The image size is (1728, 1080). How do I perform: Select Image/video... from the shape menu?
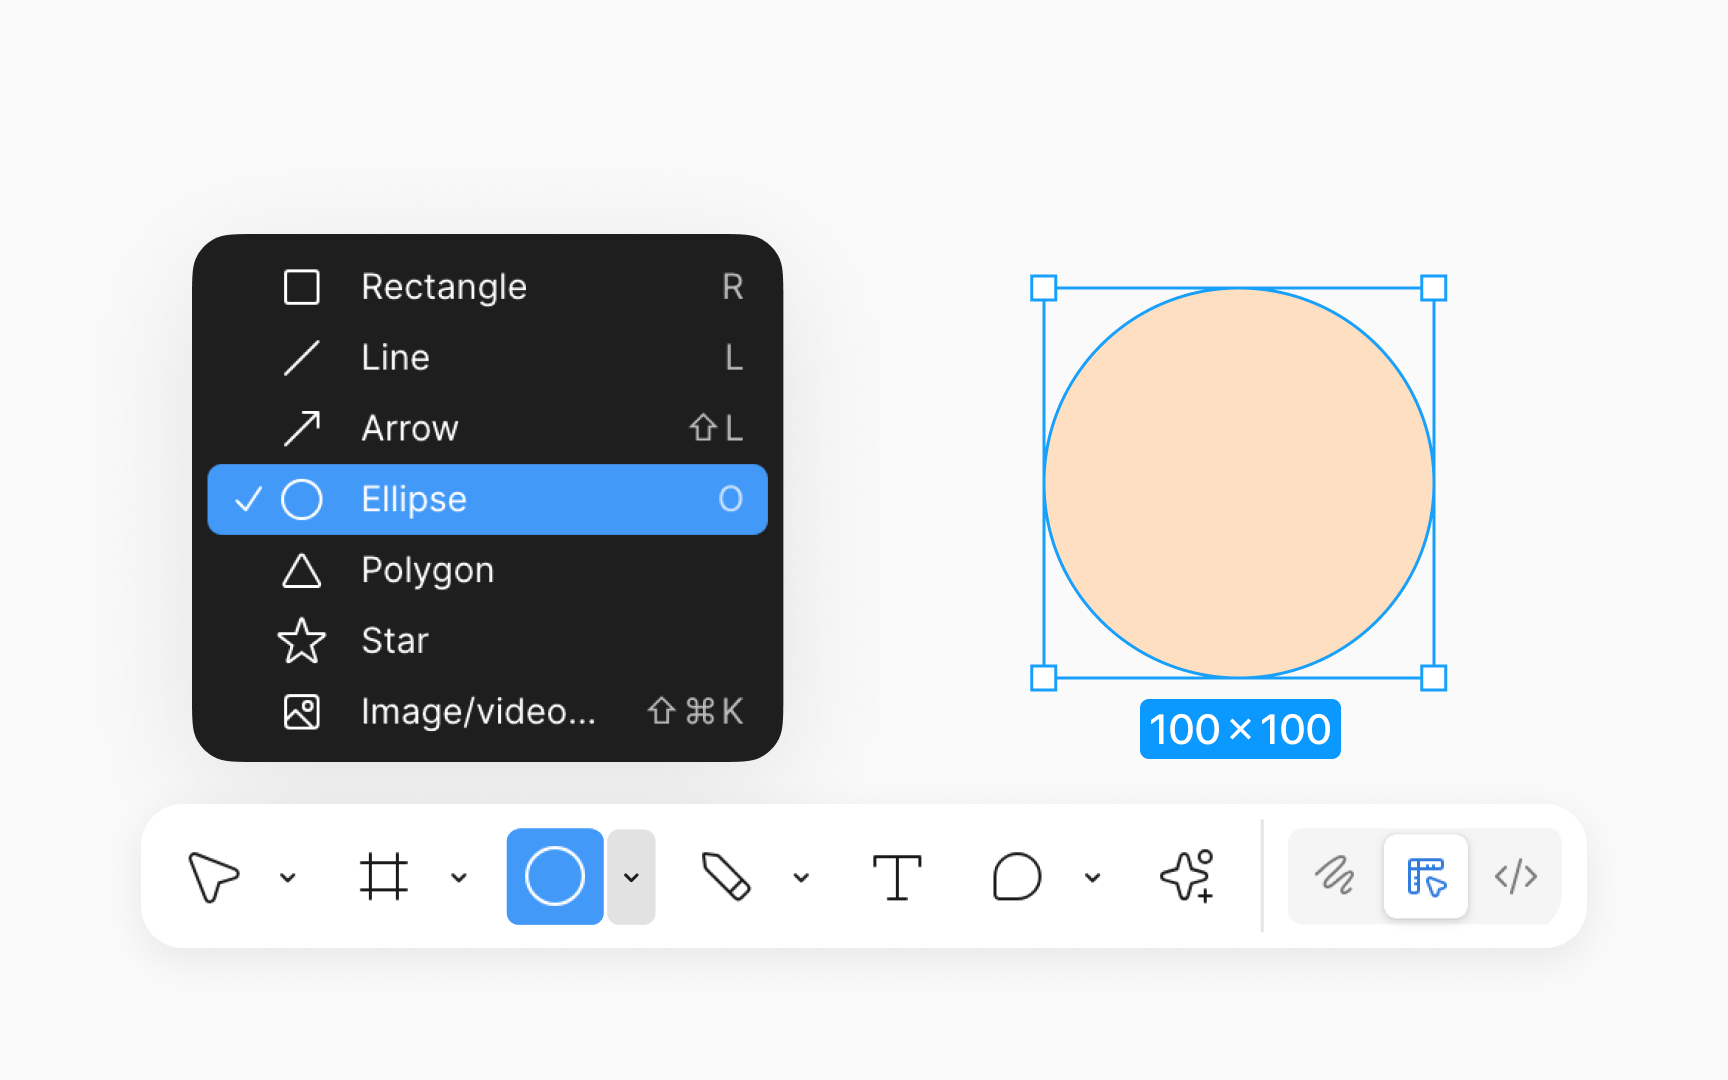click(x=478, y=711)
